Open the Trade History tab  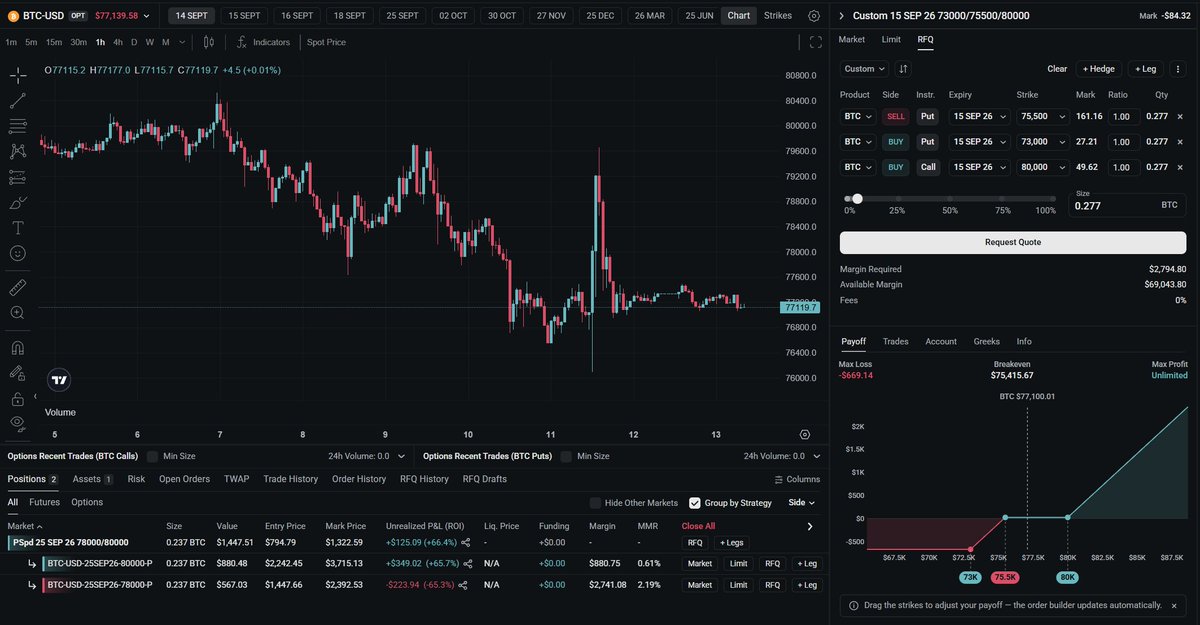coord(291,479)
